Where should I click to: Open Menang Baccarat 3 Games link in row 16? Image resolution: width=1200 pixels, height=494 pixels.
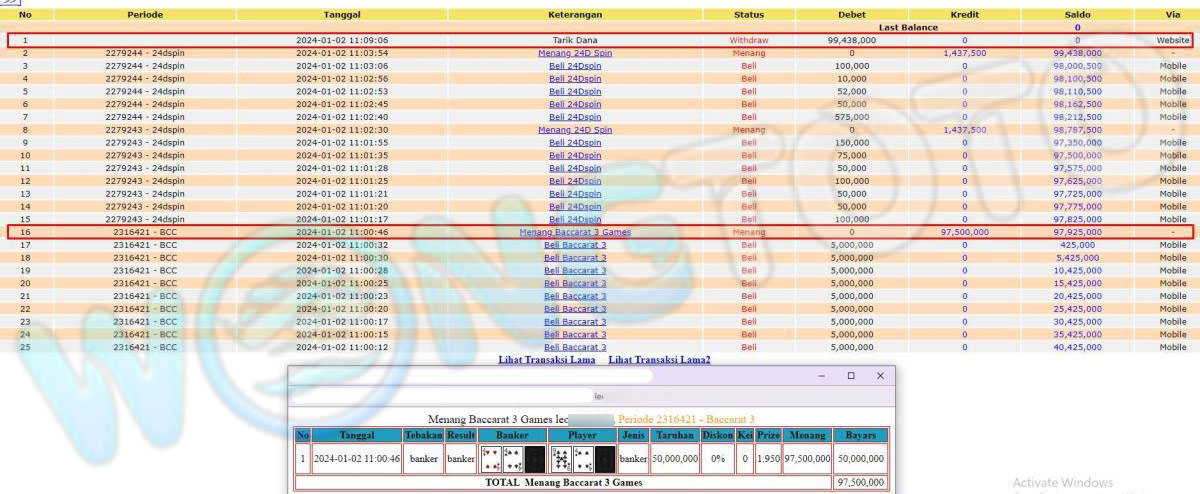click(x=575, y=232)
